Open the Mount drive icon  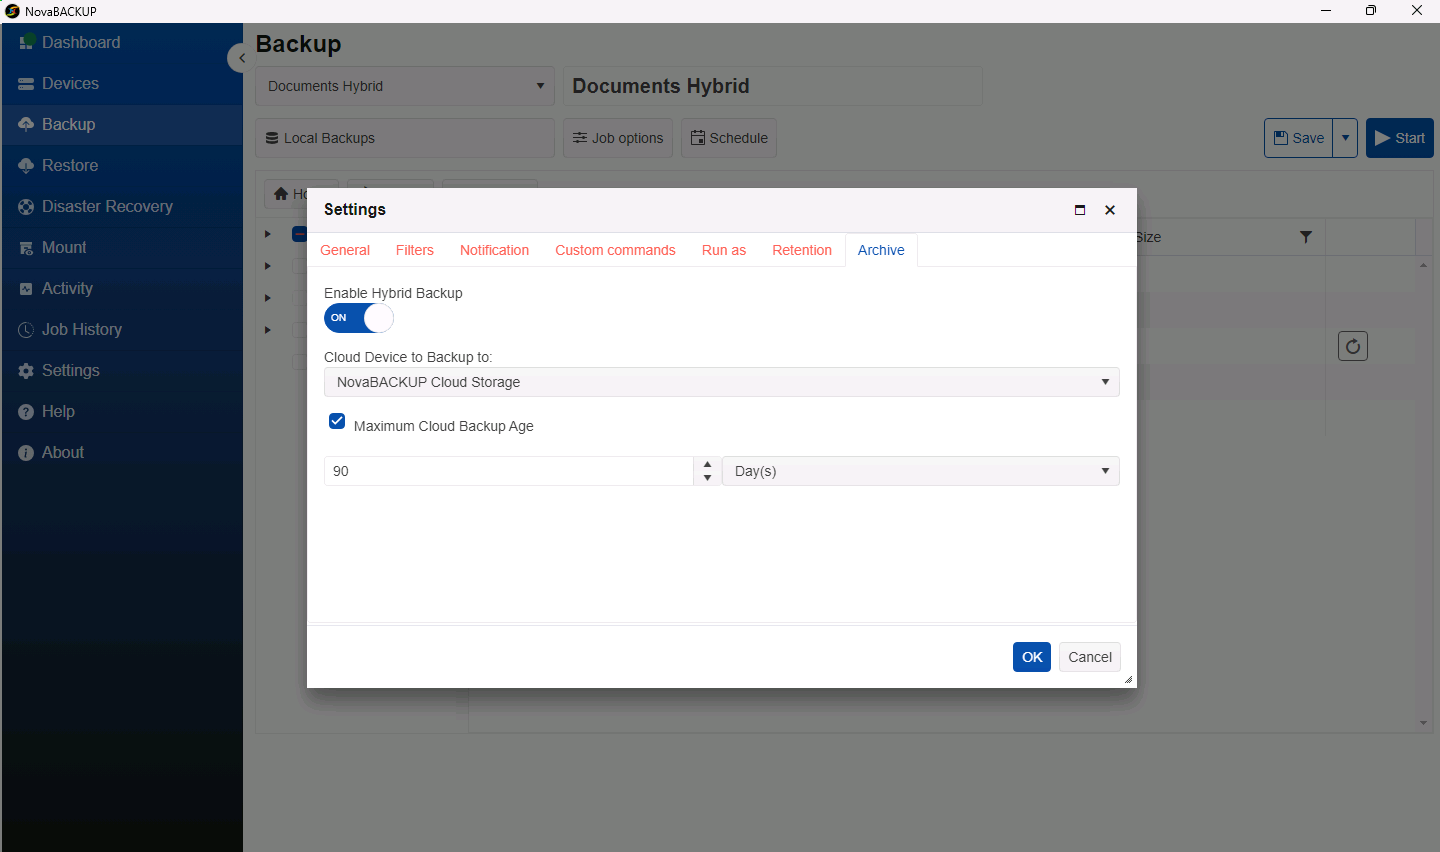coord(27,248)
